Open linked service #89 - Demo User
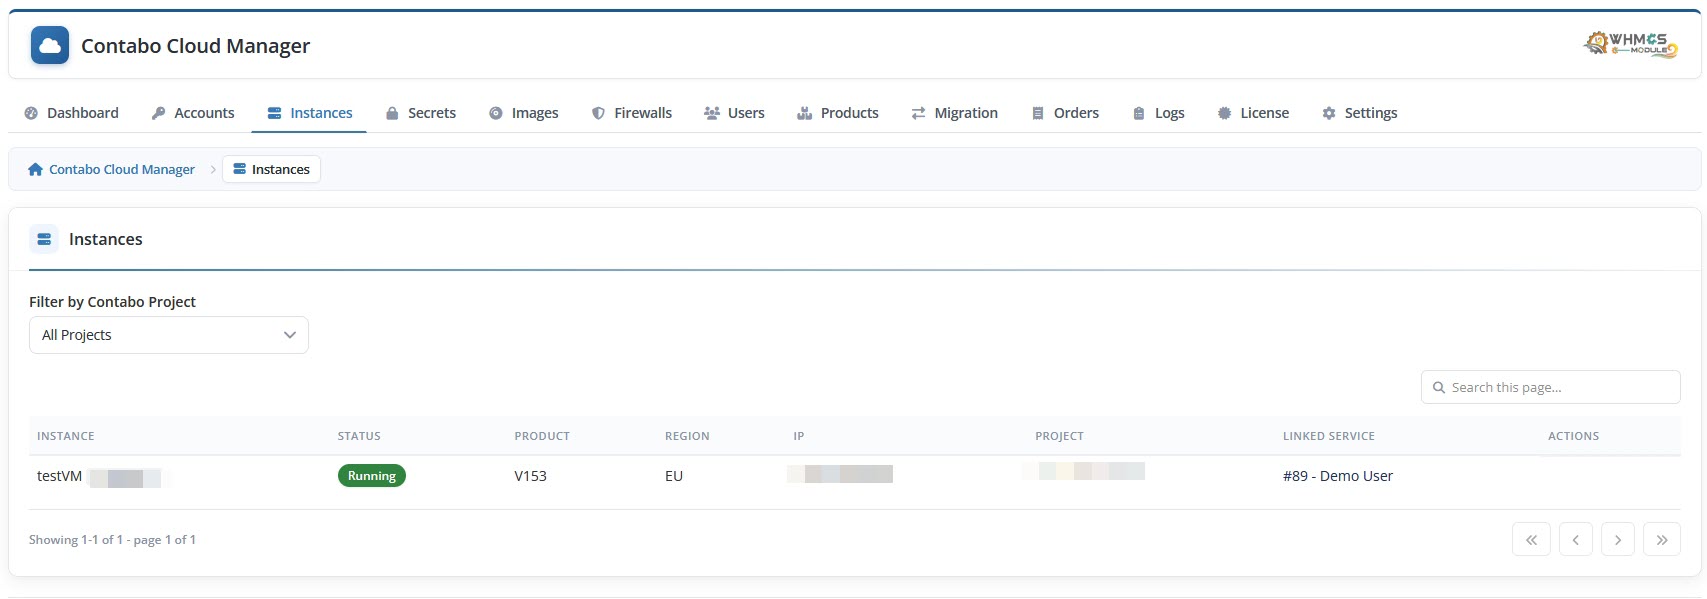Screen dimensions: 1707x599 [x=1338, y=476]
